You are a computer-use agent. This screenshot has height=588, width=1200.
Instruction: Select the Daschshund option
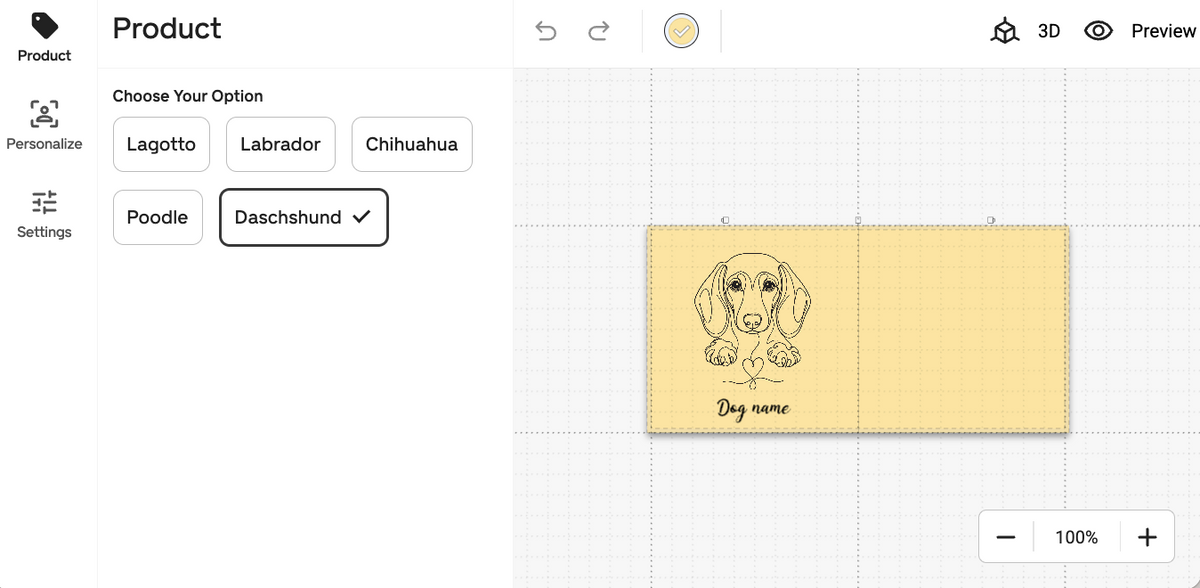click(303, 217)
